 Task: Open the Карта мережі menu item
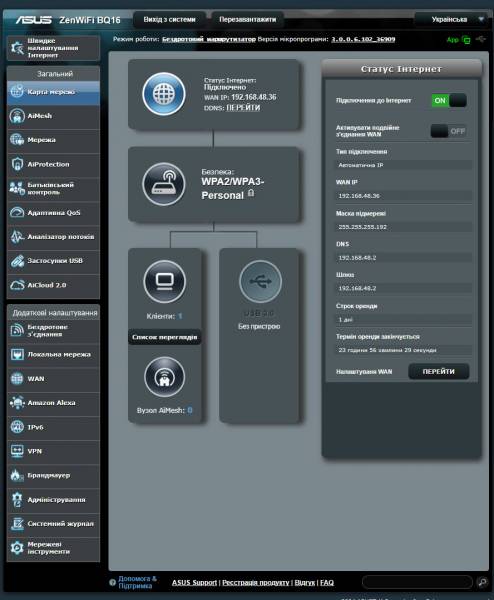click(x=53, y=92)
